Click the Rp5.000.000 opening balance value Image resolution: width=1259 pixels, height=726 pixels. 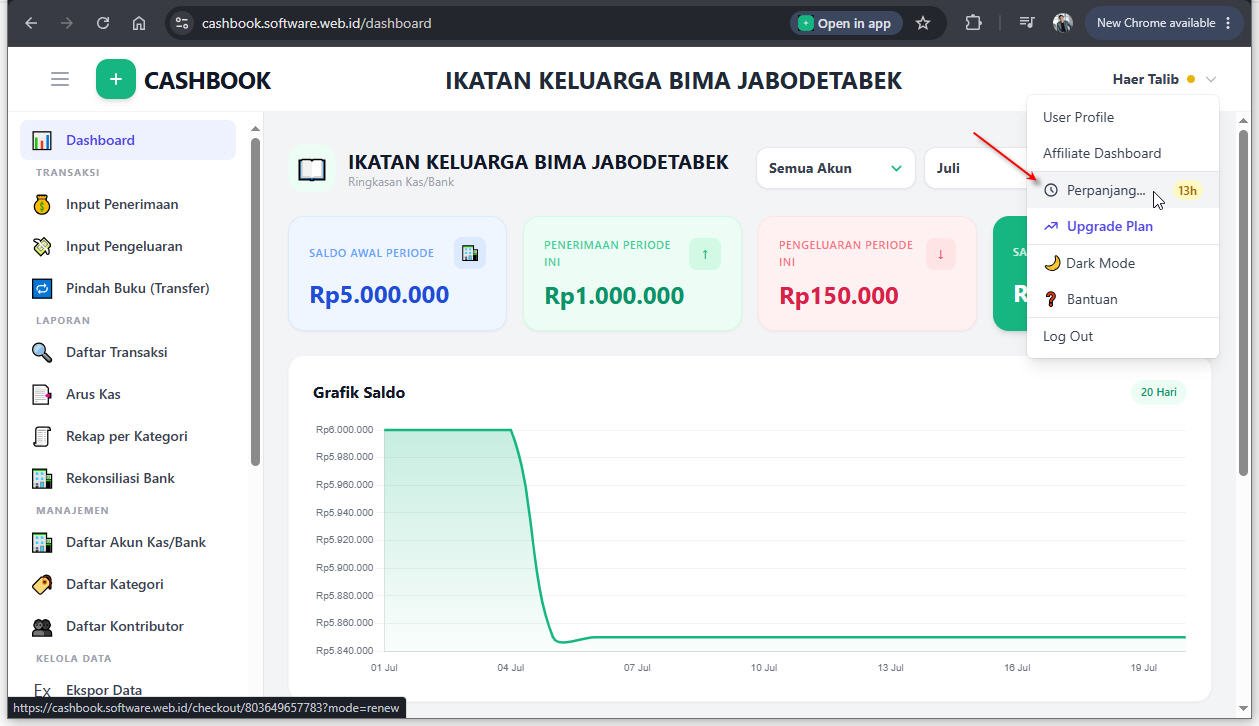click(379, 294)
